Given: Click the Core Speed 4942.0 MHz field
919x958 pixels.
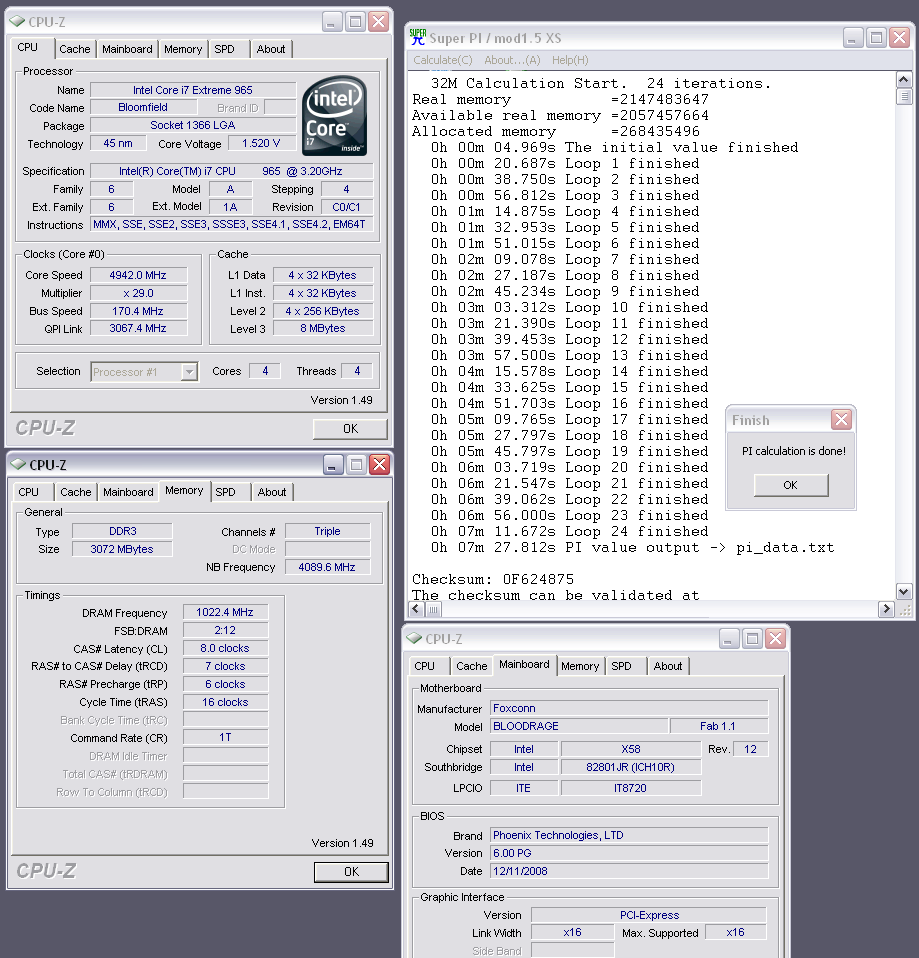Looking at the screenshot, I should 138,275.
